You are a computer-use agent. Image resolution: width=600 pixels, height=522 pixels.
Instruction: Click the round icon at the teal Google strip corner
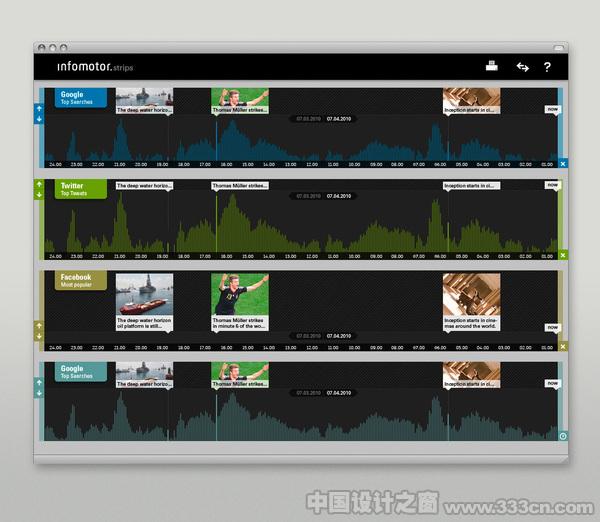[x=563, y=436]
